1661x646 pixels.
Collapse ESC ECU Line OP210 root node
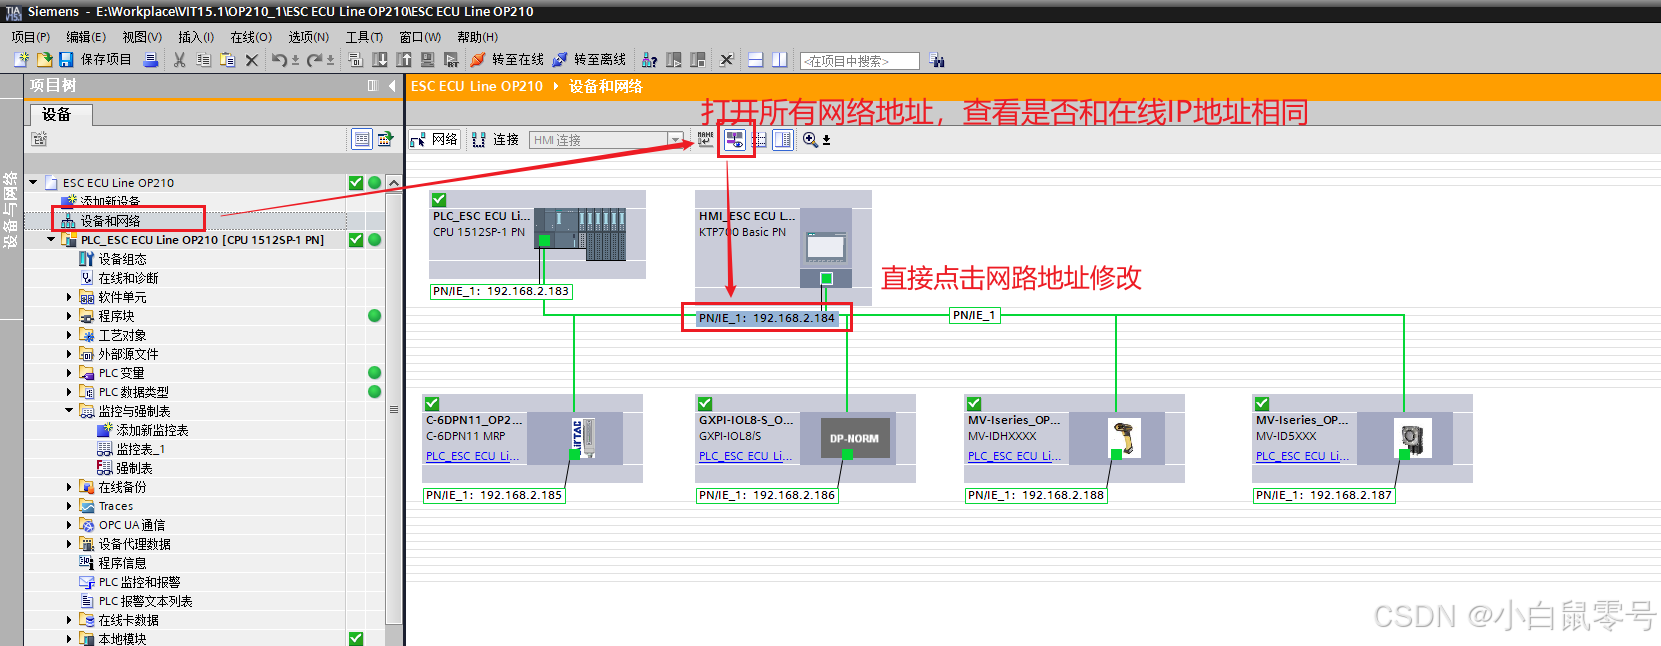click(33, 183)
